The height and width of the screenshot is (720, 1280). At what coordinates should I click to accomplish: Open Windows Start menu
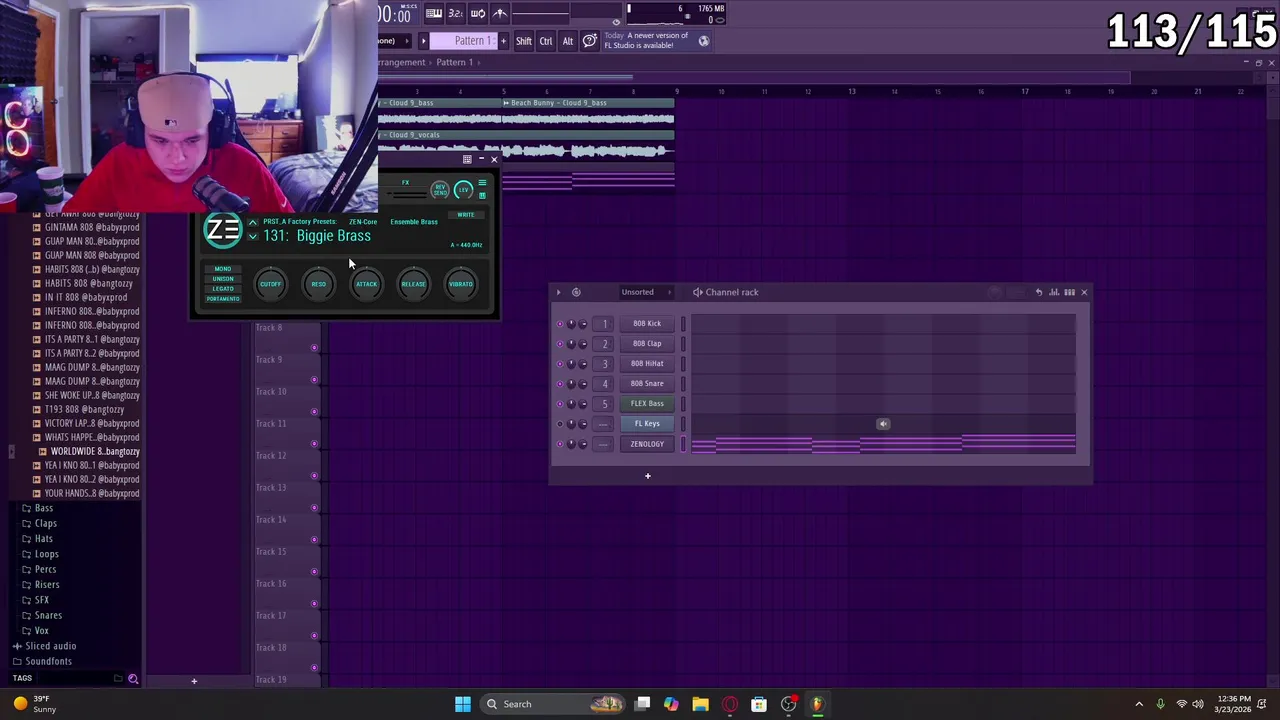click(463, 704)
